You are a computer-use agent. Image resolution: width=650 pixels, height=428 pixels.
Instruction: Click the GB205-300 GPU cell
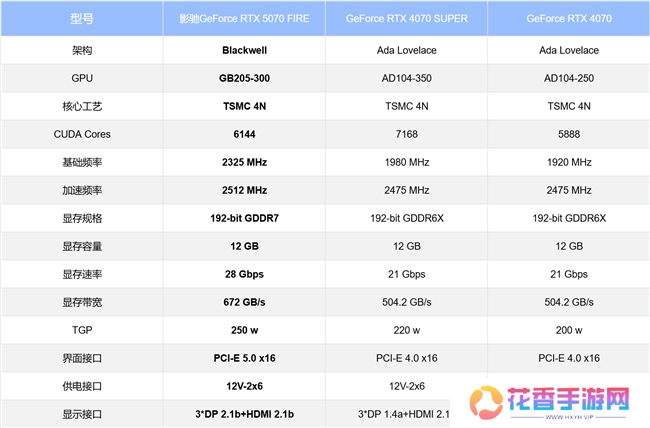[x=244, y=77]
